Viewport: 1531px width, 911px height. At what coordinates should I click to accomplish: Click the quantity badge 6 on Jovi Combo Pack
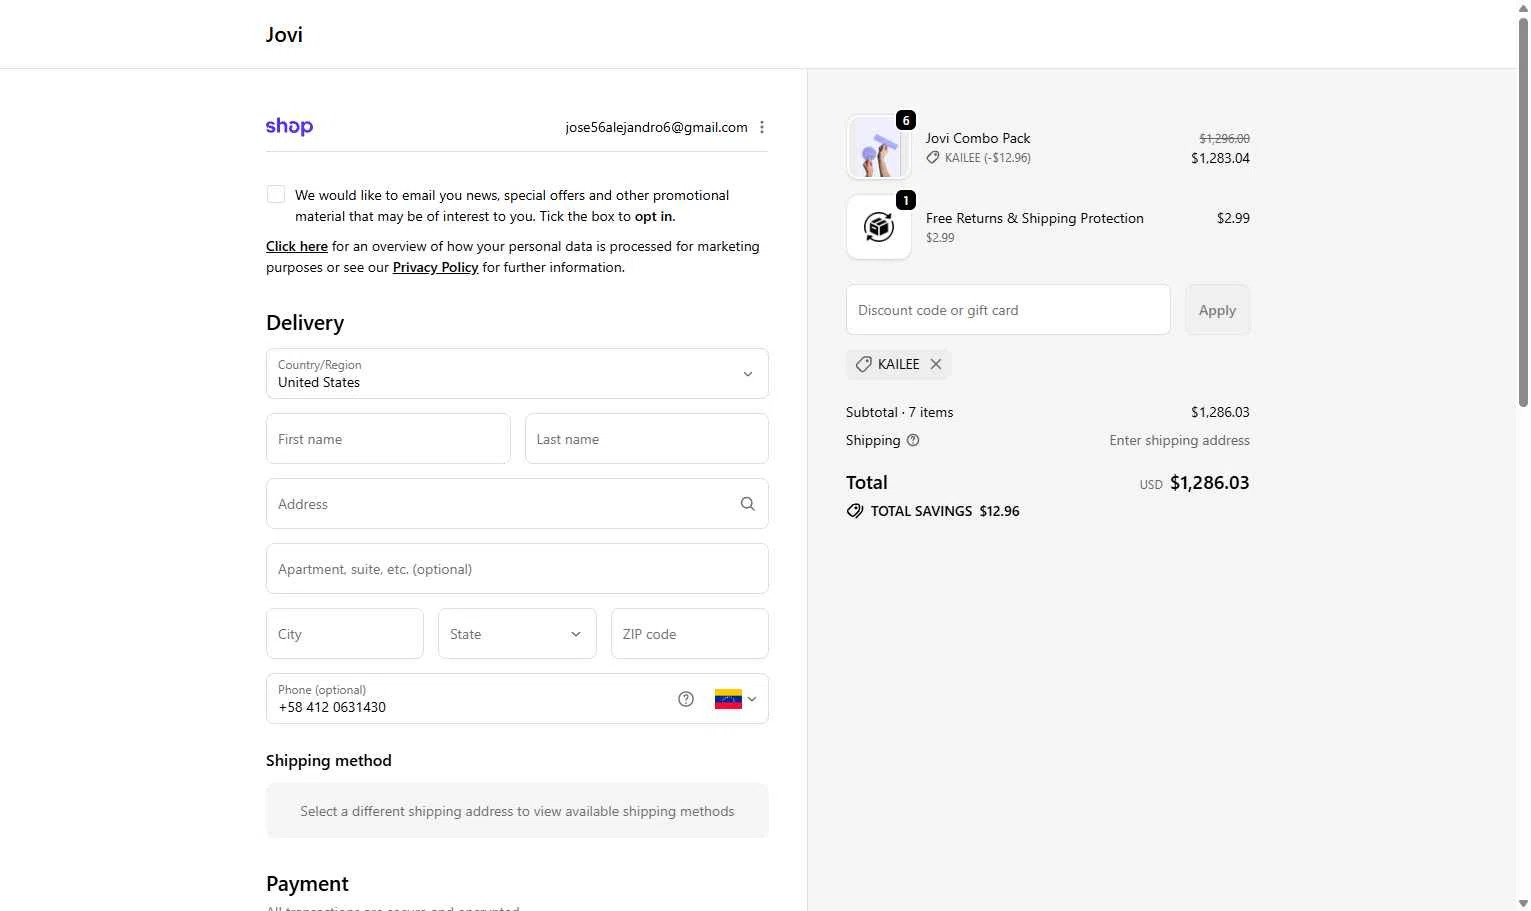click(906, 120)
